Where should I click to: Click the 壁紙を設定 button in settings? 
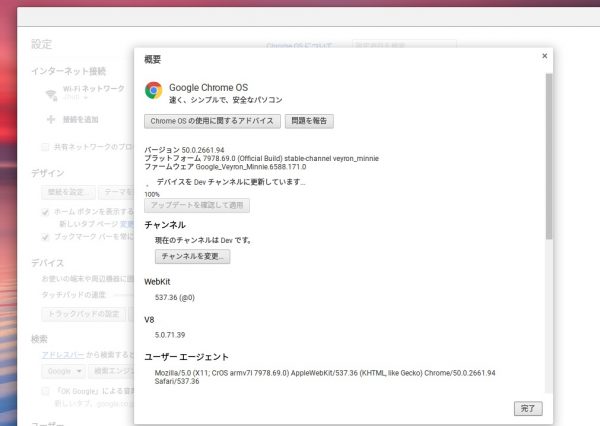pyautogui.click(x=68, y=192)
